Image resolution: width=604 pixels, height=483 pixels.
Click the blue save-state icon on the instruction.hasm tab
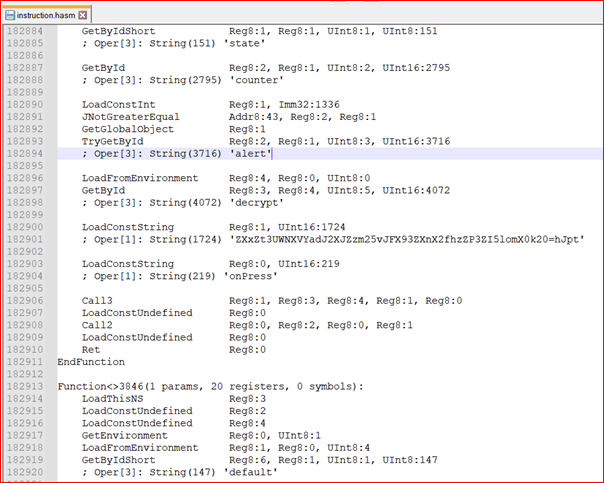click(x=10, y=15)
